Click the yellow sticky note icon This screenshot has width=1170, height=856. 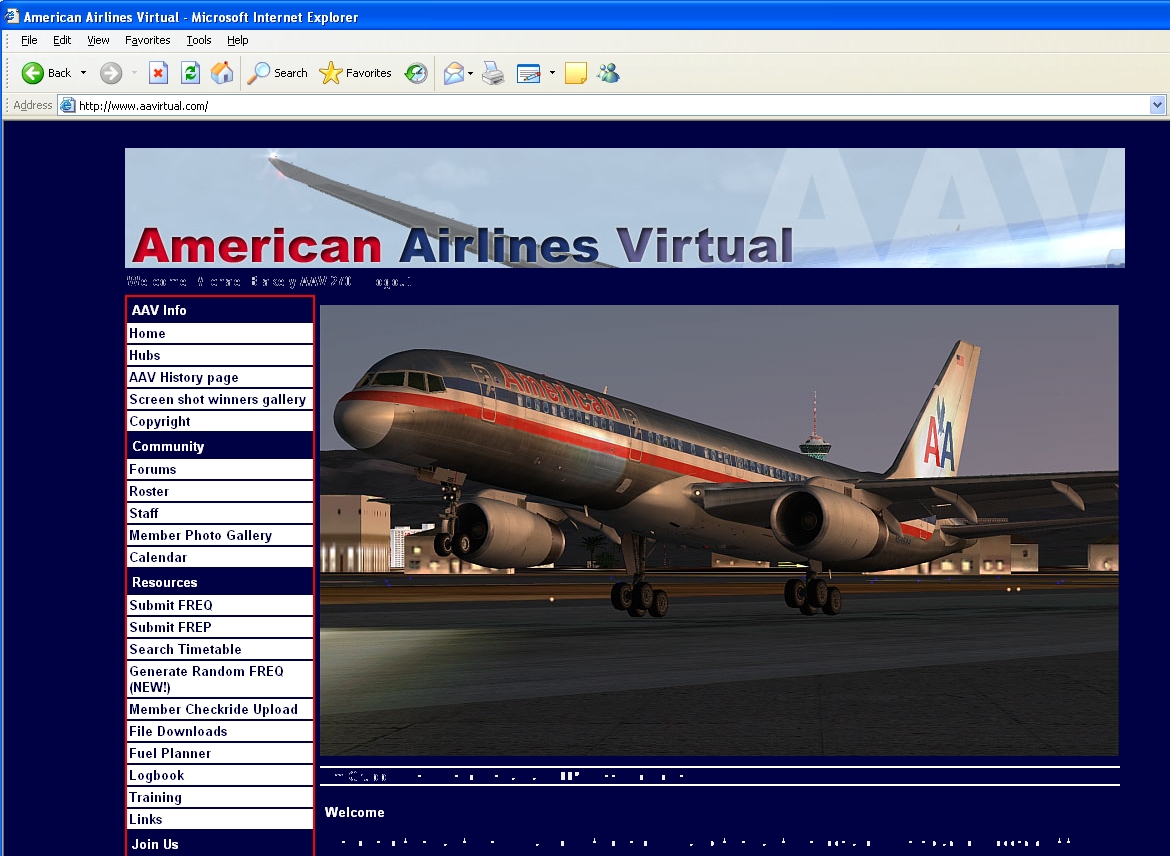point(575,73)
